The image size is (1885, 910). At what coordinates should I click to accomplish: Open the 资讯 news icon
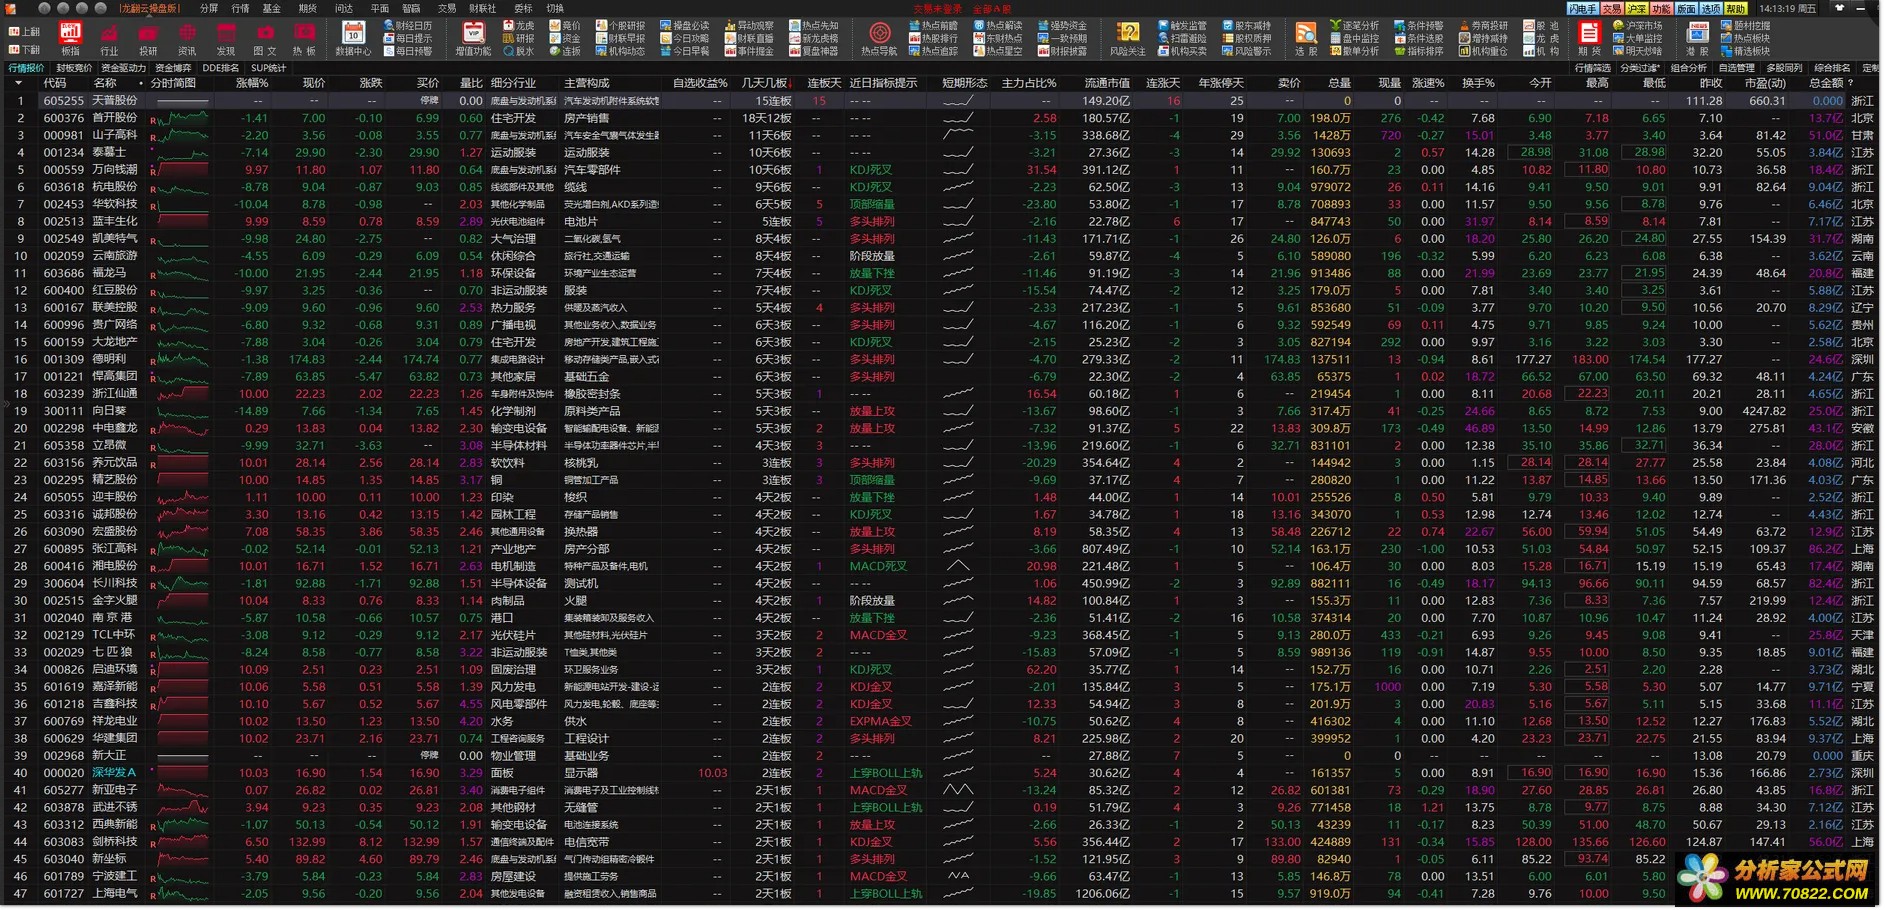tap(187, 38)
